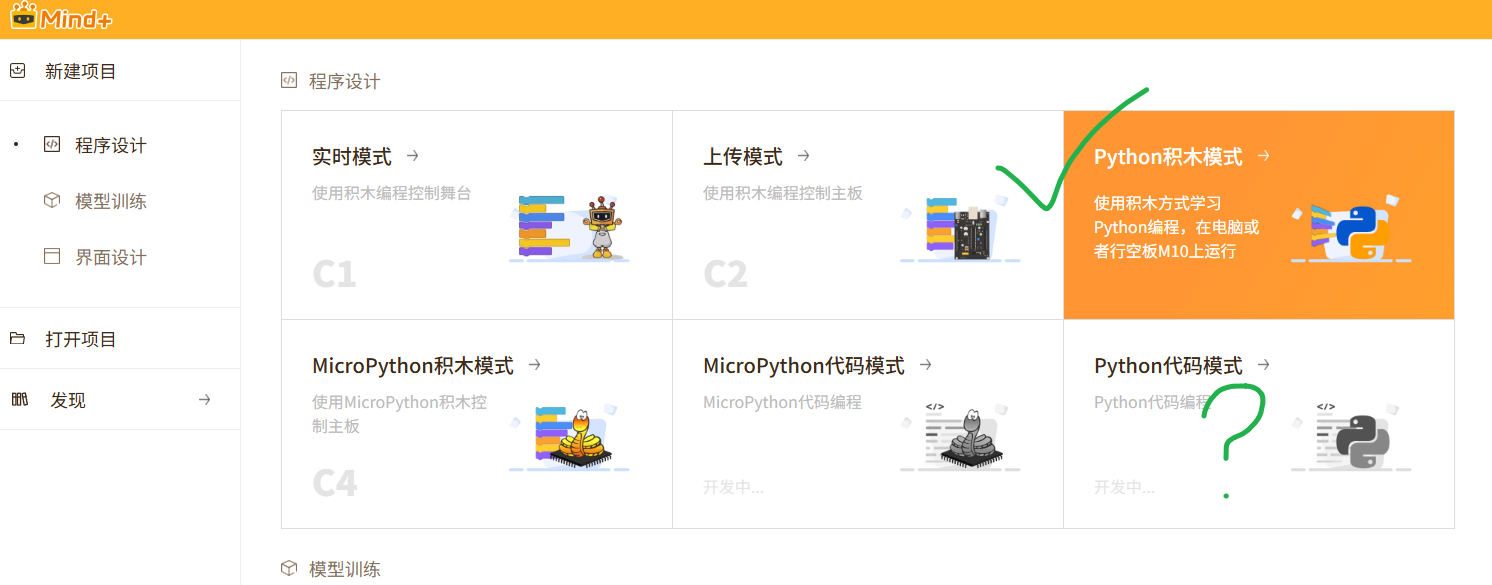Open the Python代码模式 title link
The width and height of the screenshot is (1492, 585).
pyautogui.click(x=1168, y=366)
